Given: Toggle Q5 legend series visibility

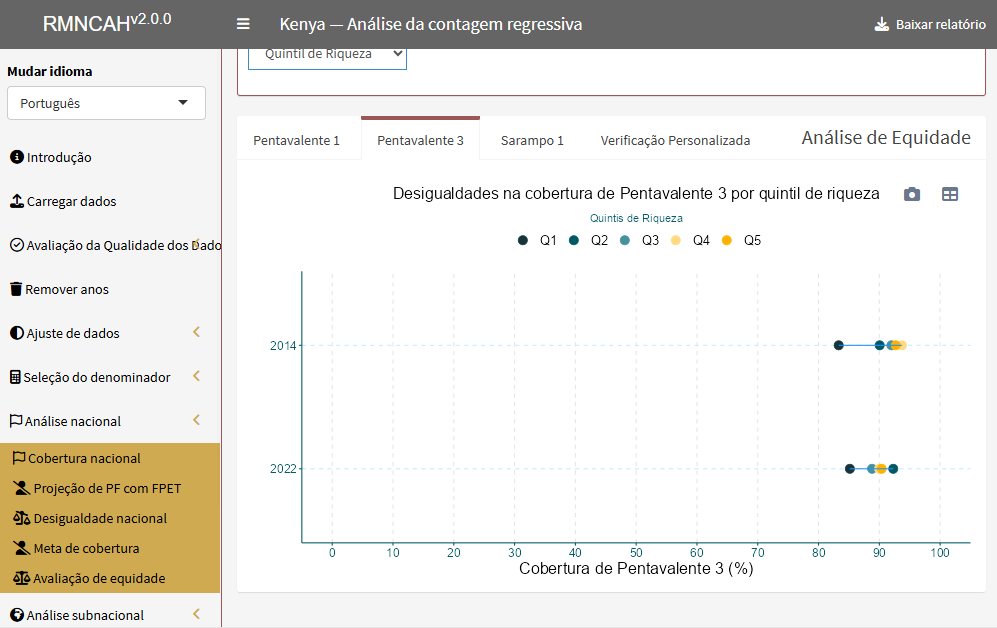Looking at the screenshot, I should [x=741, y=240].
